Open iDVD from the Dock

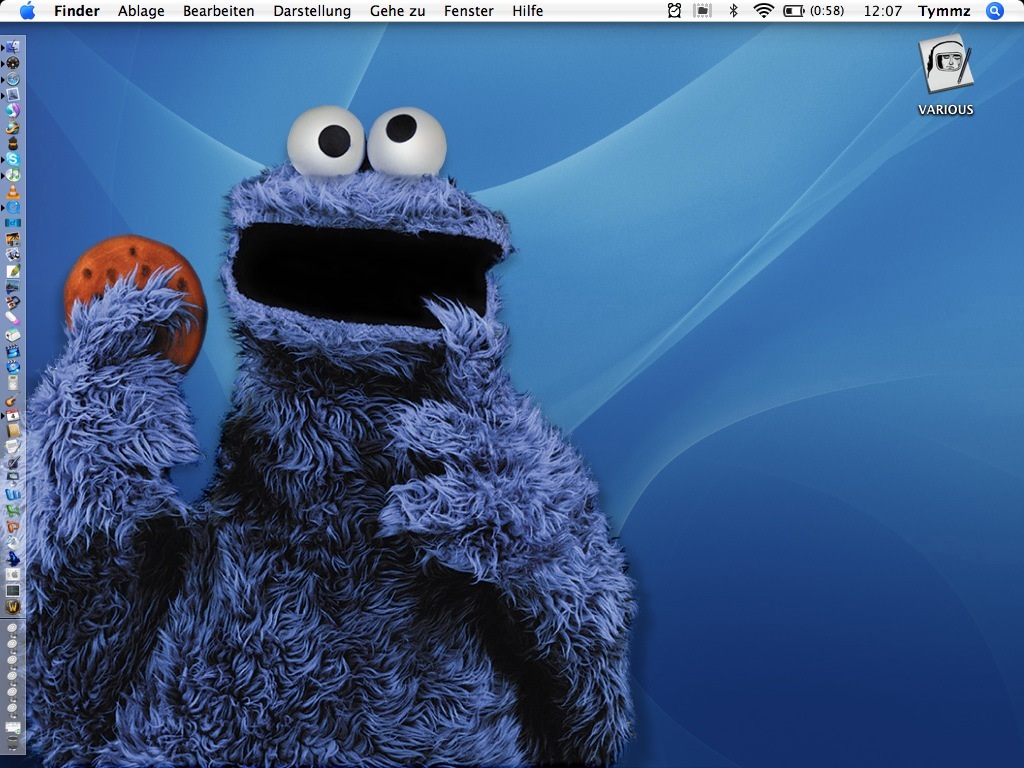click(x=12, y=367)
